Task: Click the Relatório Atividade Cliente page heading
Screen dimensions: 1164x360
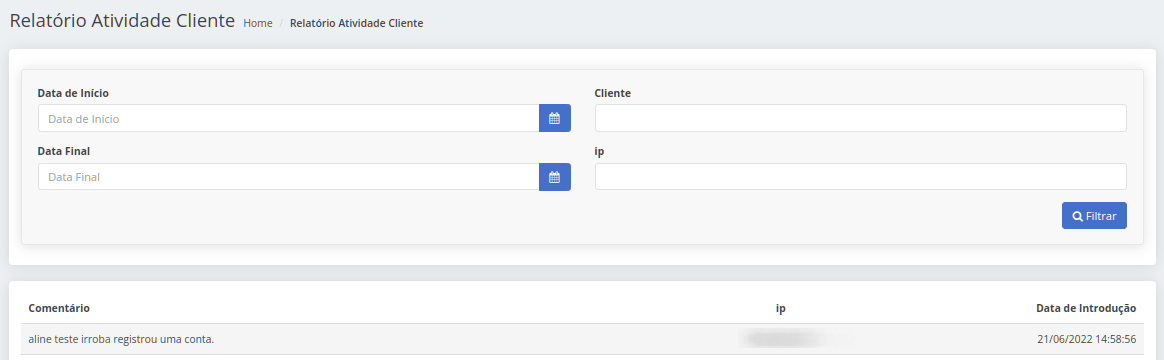Action: pos(122,21)
